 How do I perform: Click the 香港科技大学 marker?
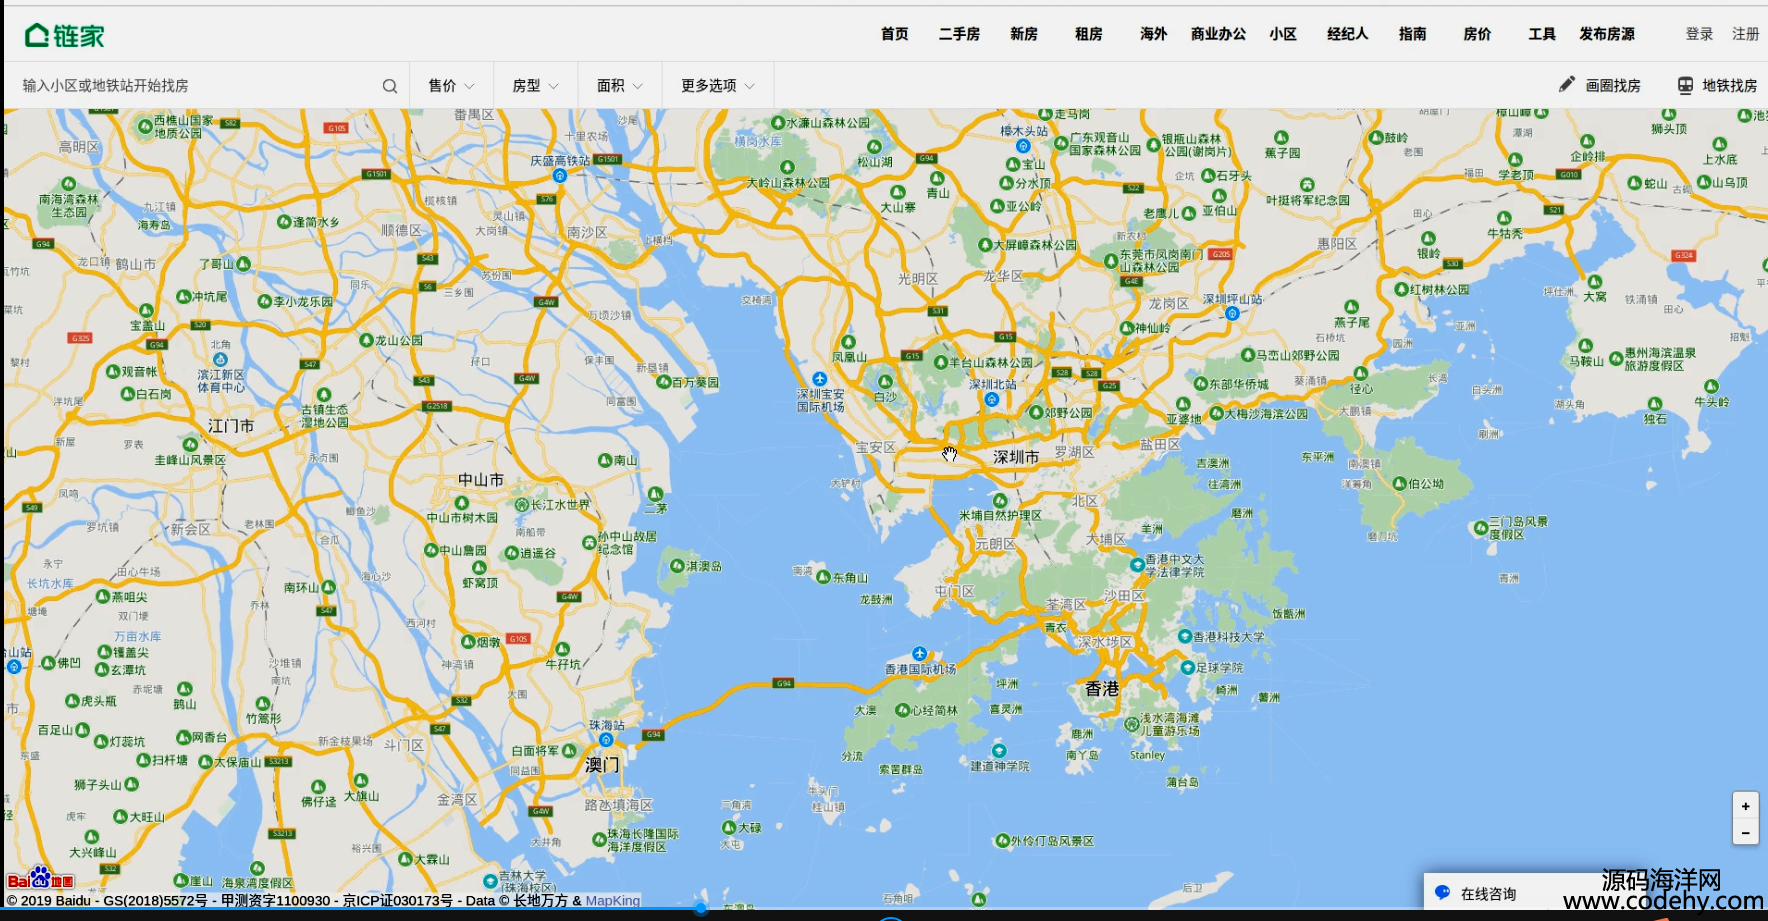pos(1184,636)
